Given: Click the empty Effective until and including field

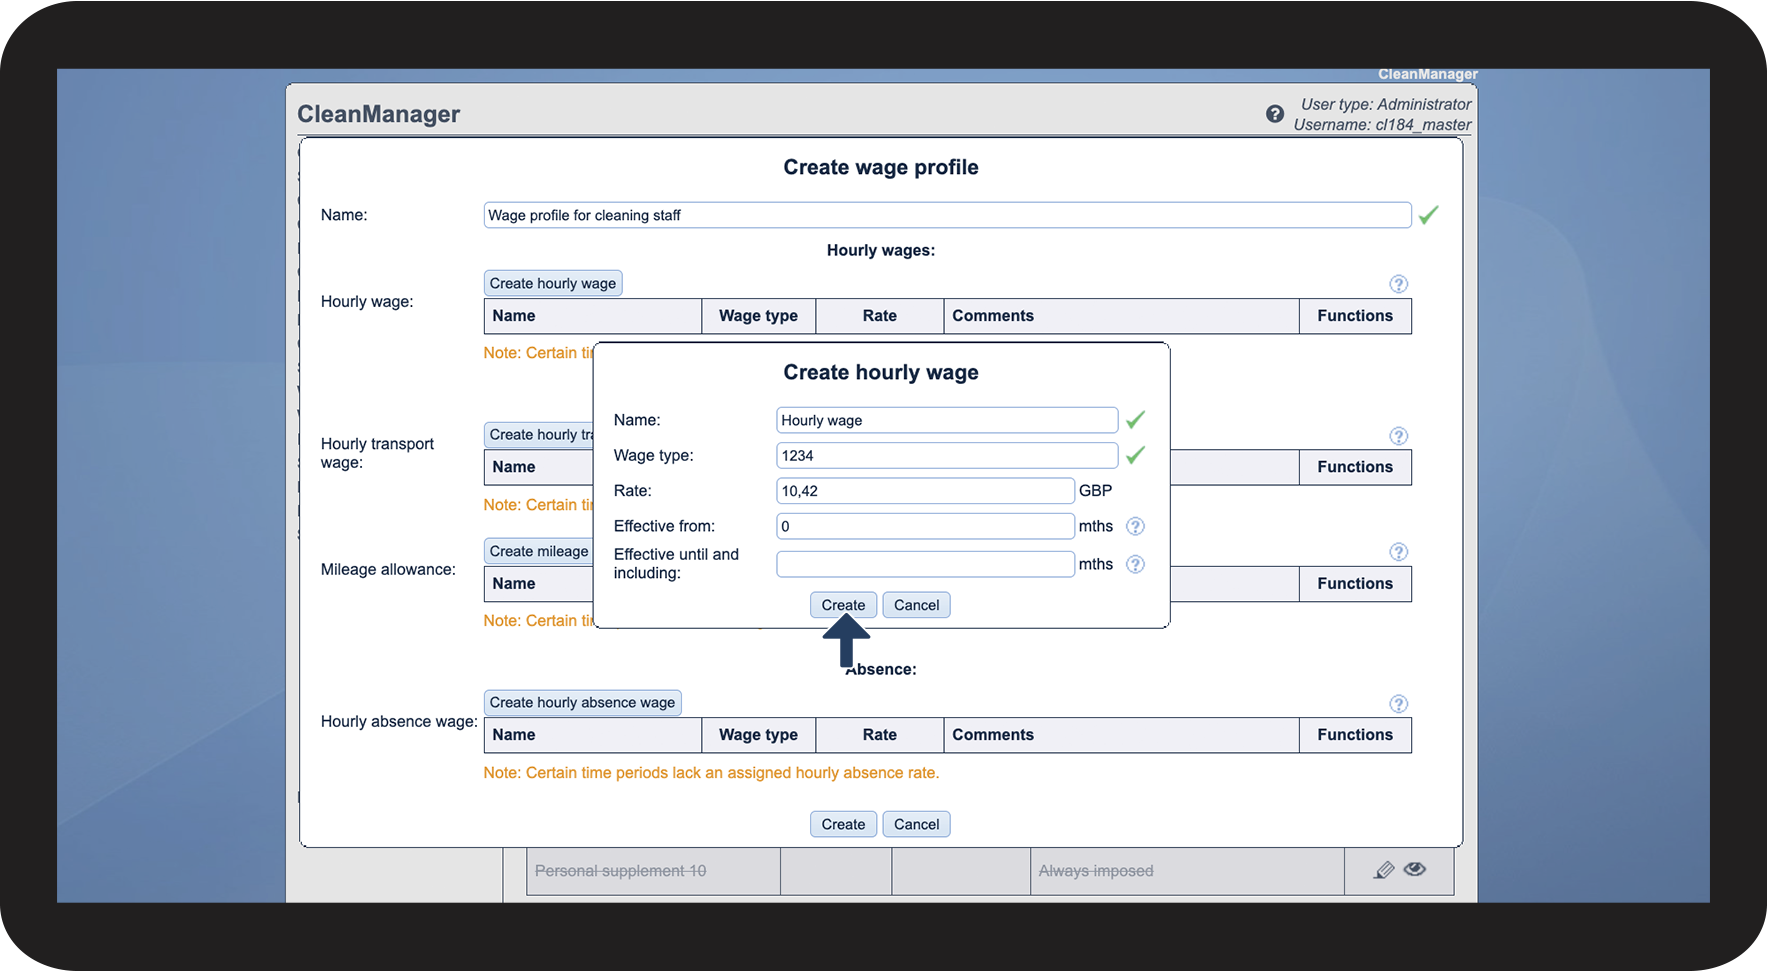Looking at the screenshot, I should click(924, 564).
